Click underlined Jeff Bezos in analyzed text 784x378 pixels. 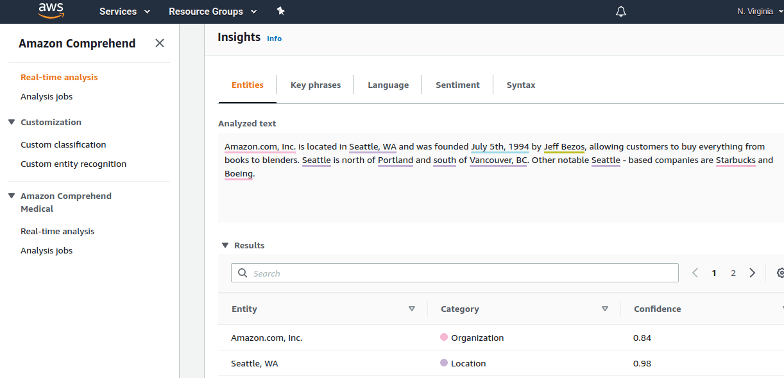click(564, 147)
